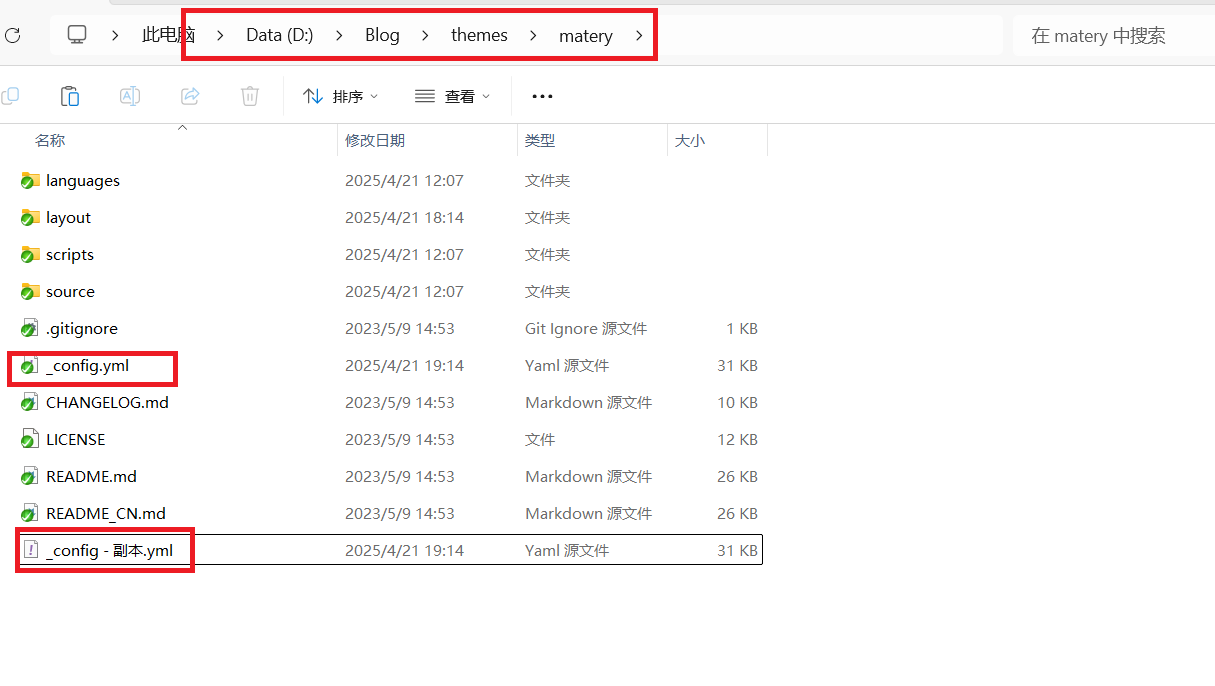Select the _config.yml file
This screenshot has width=1215, height=686.
point(87,366)
